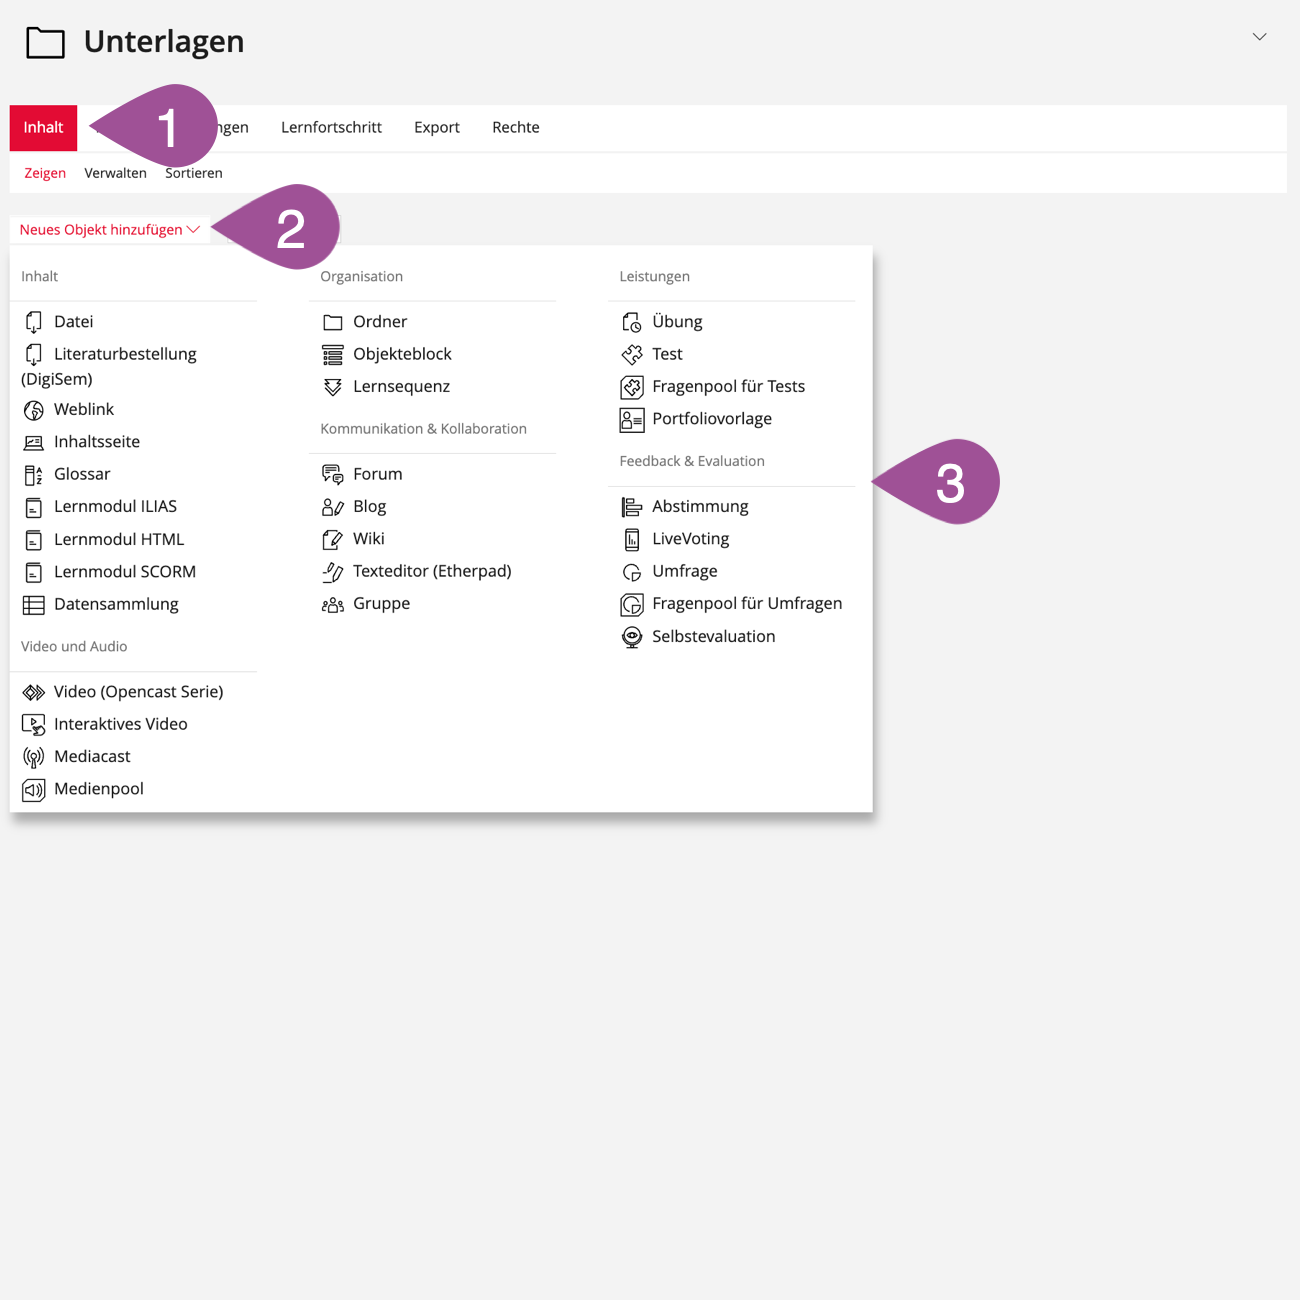Click the Test puzzle icon
This screenshot has width=1300, height=1300.
coord(631,355)
